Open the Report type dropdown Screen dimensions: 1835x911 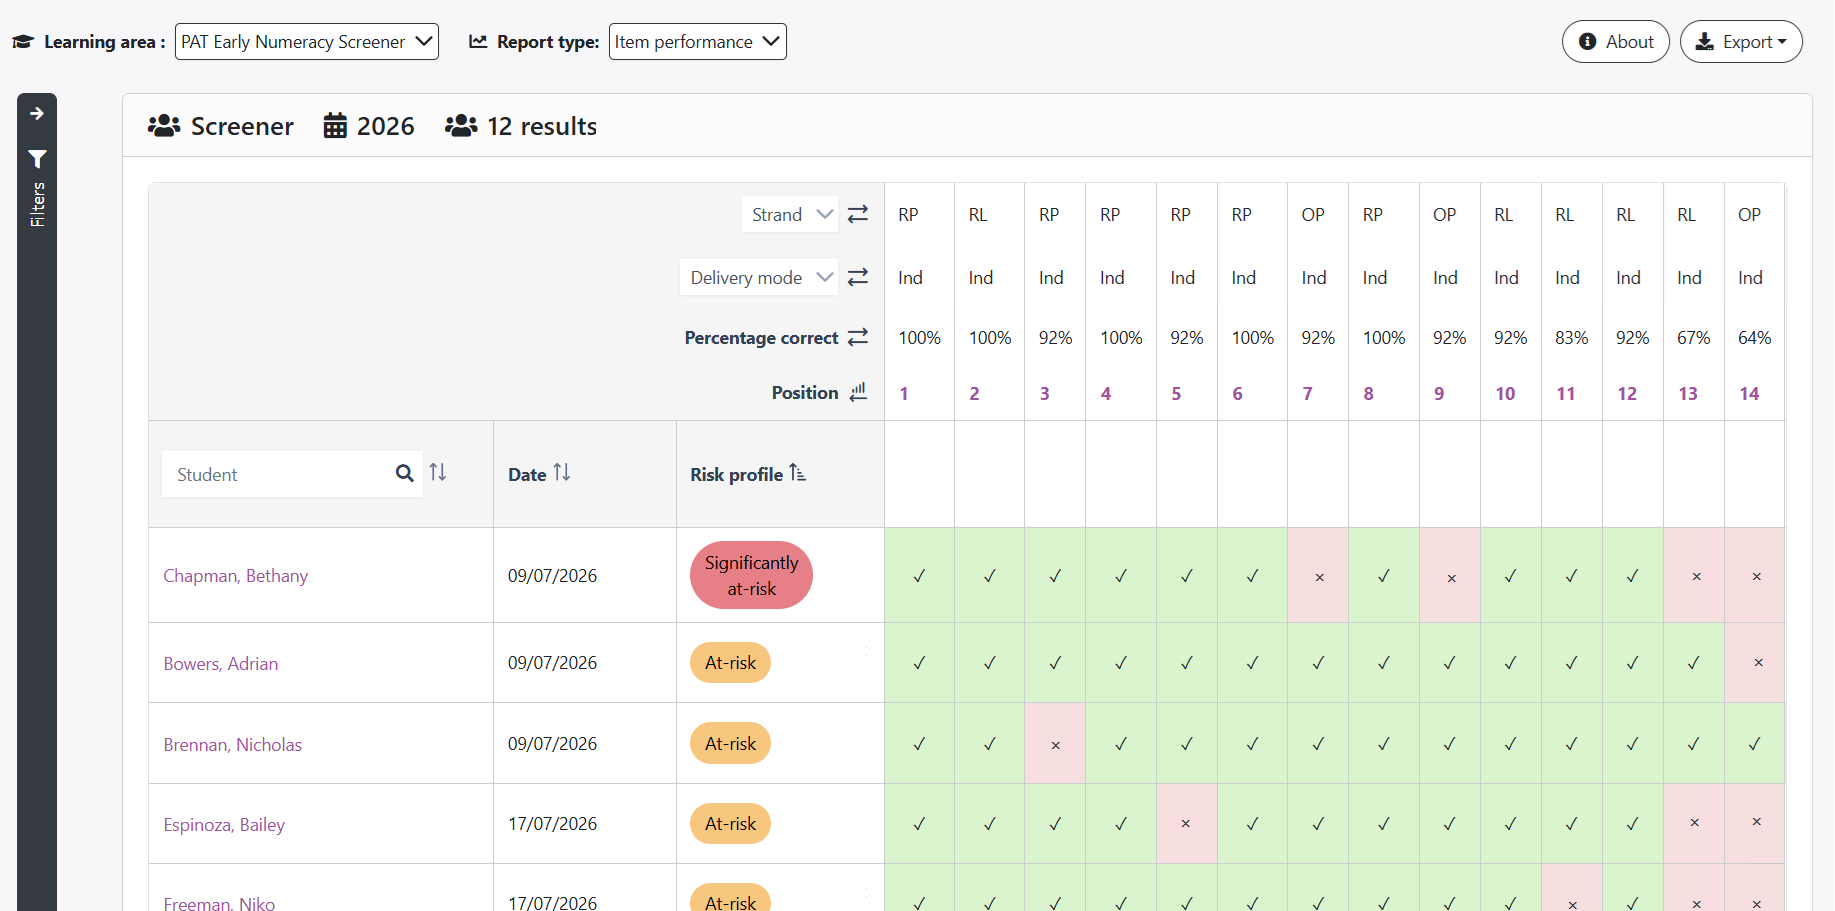pyautogui.click(x=698, y=42)
